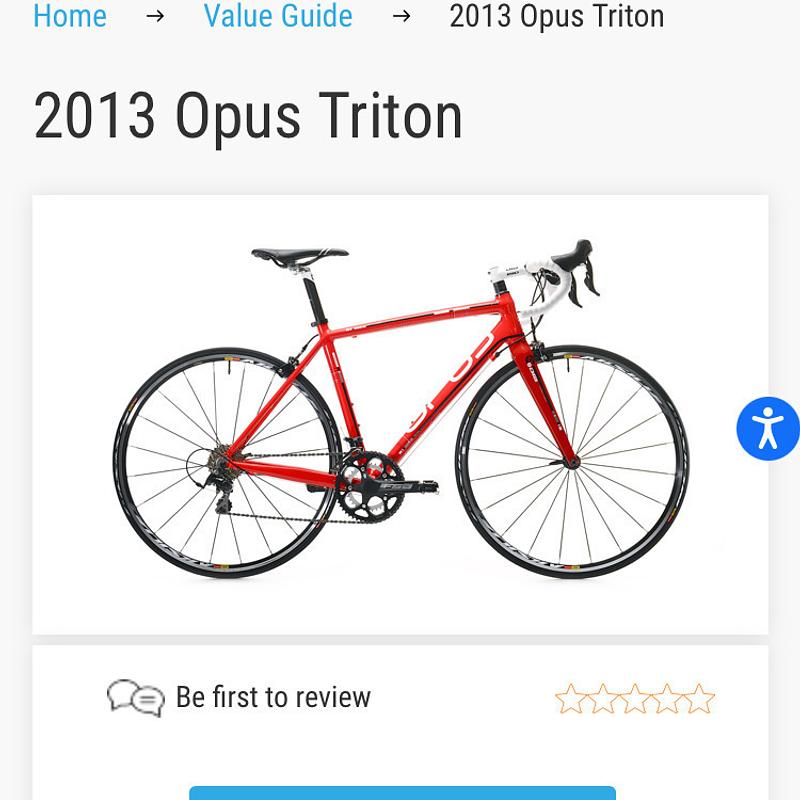The width and height of the screenshot is (800, 800).
Task: Rate five stars with the last star
Action: 700,699
